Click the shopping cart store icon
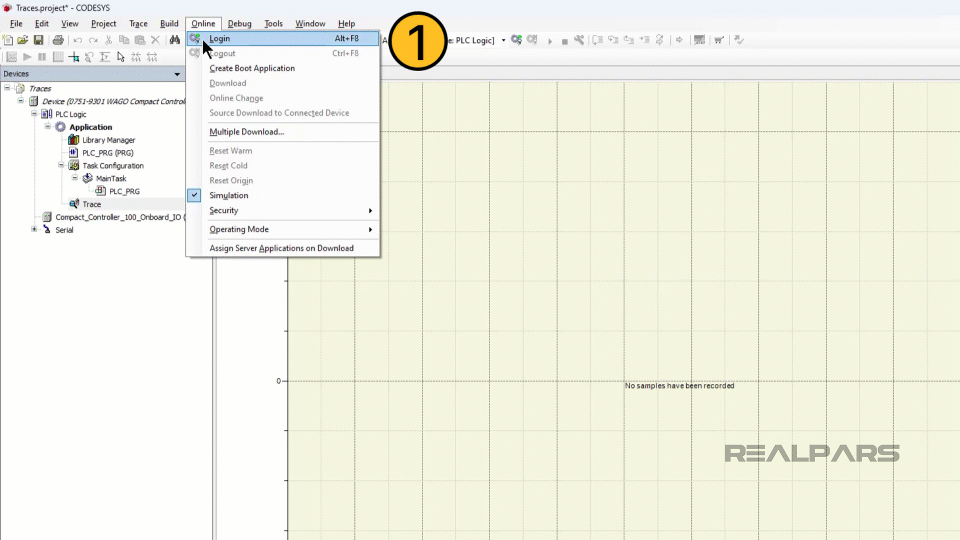Image resolution: width=960 pixels, height=540 pixels. 719,40
